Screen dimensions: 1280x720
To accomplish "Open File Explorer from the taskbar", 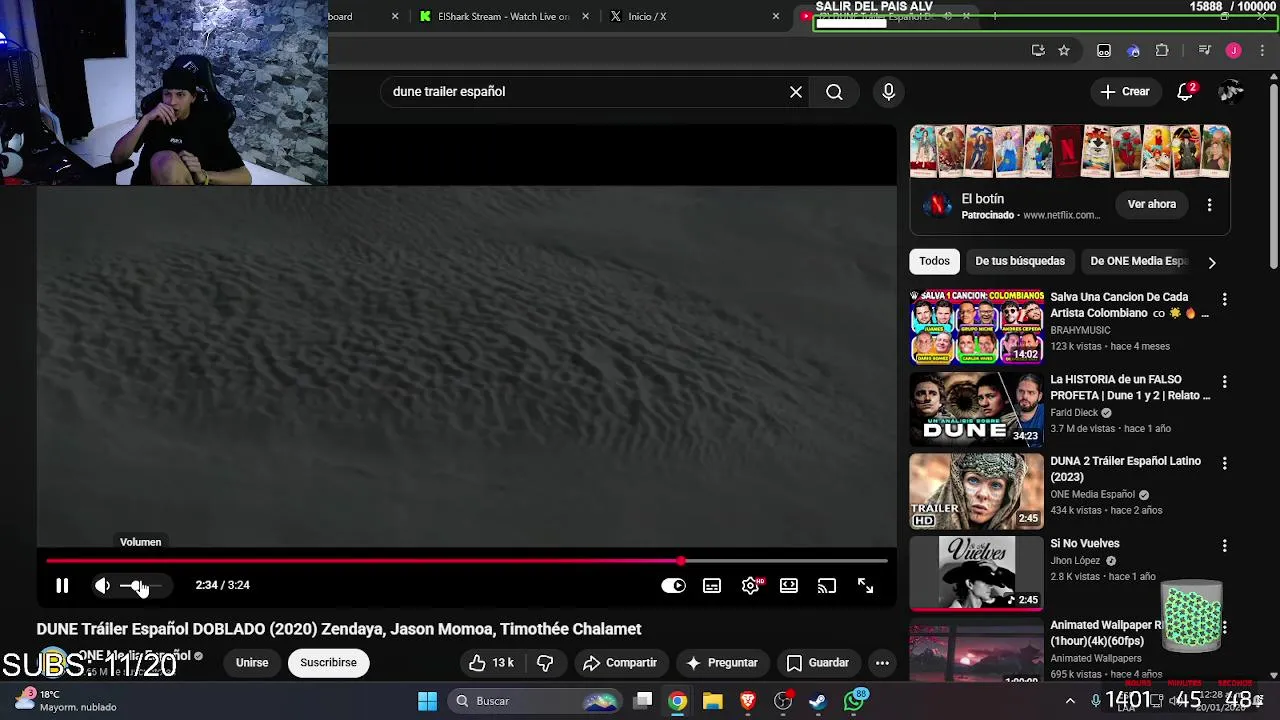I will (713, 701).
